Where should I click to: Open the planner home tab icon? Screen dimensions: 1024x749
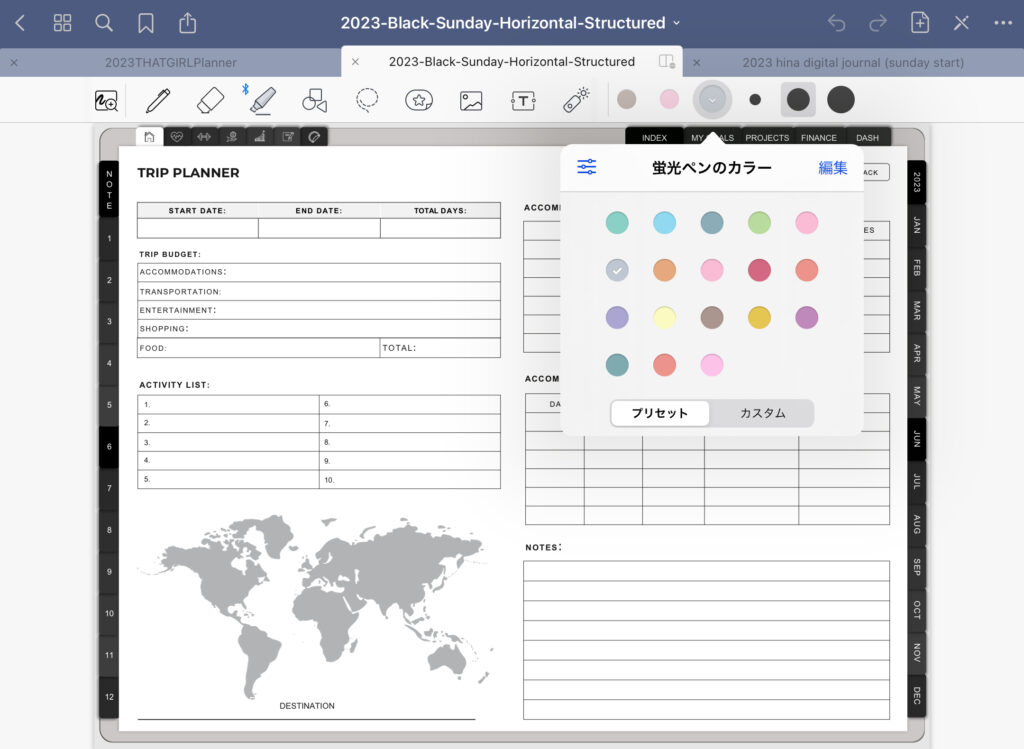coord(150,136)
